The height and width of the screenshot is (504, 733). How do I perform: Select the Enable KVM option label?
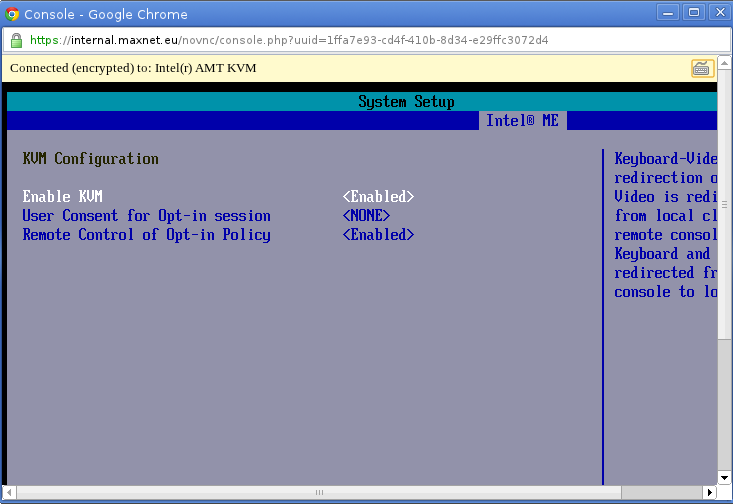pos(63,196)
